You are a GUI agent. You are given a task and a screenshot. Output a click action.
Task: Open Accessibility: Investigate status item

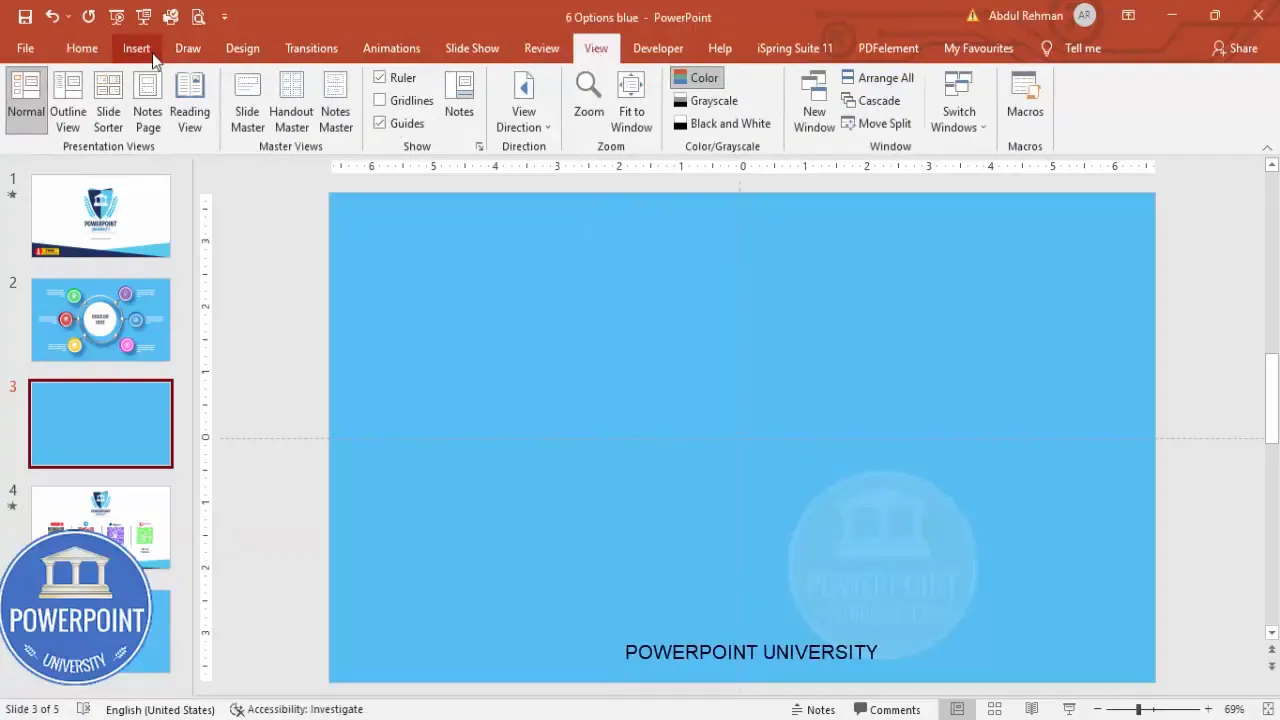point(296,709)
